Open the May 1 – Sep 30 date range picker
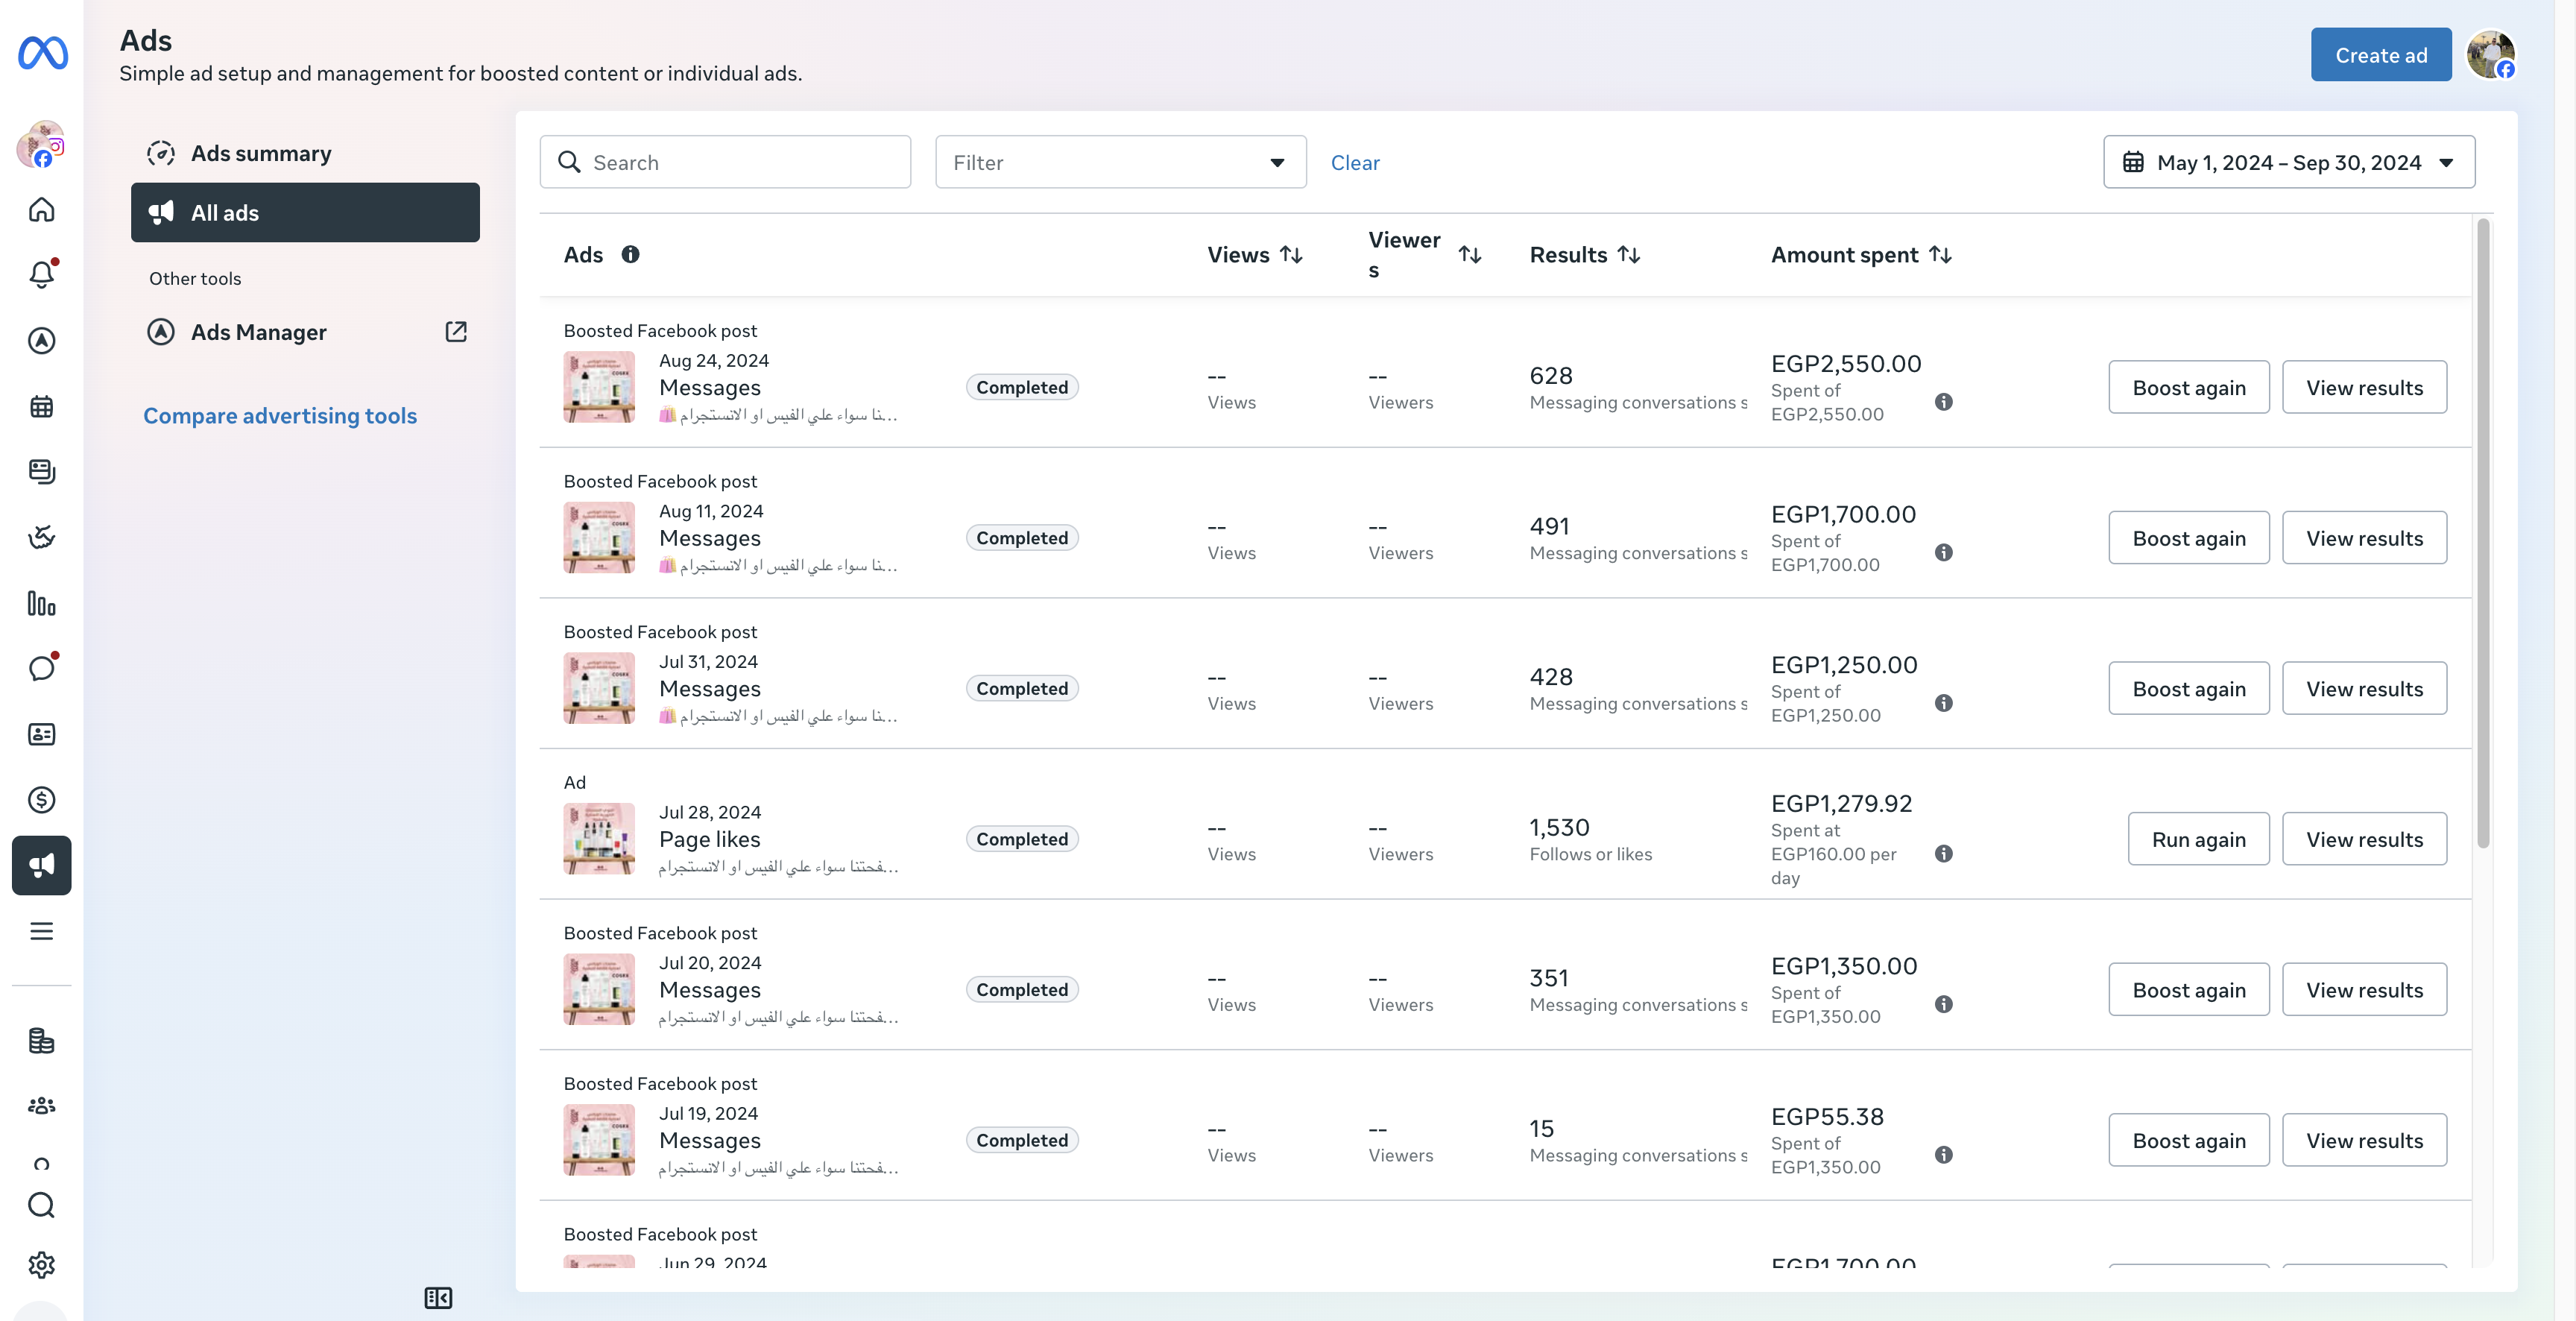Viewport: 2576px width, 1321px height. 2289,162
